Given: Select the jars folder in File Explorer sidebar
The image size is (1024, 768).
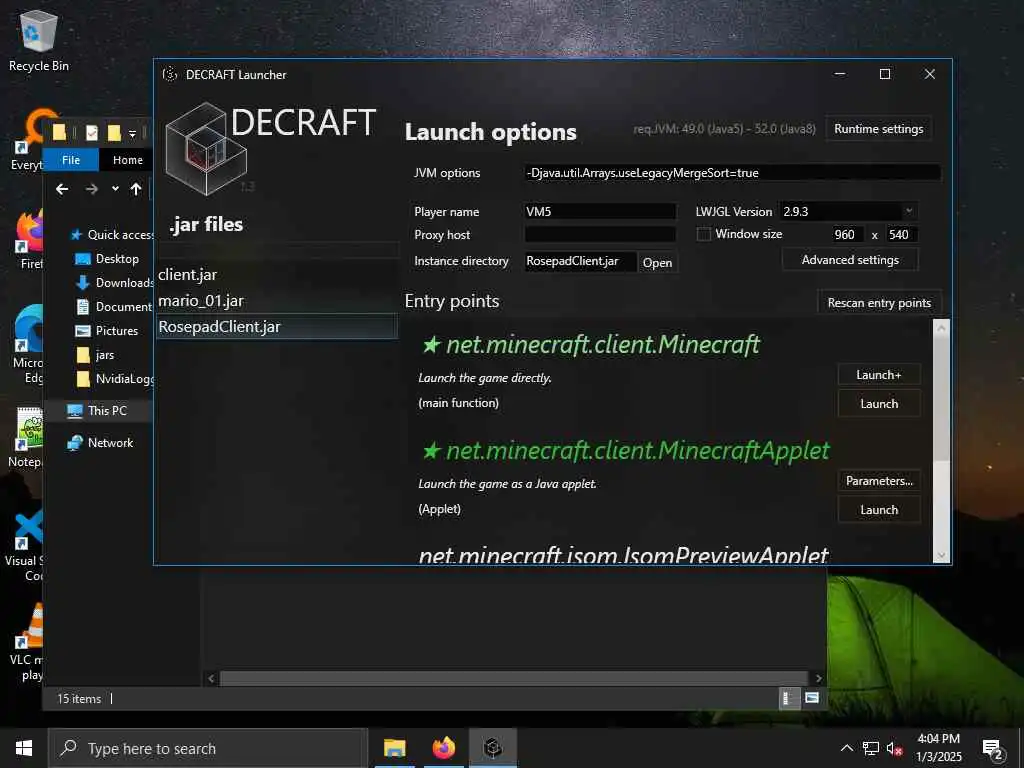Looking at the screenshot, I should click(95, 355).
